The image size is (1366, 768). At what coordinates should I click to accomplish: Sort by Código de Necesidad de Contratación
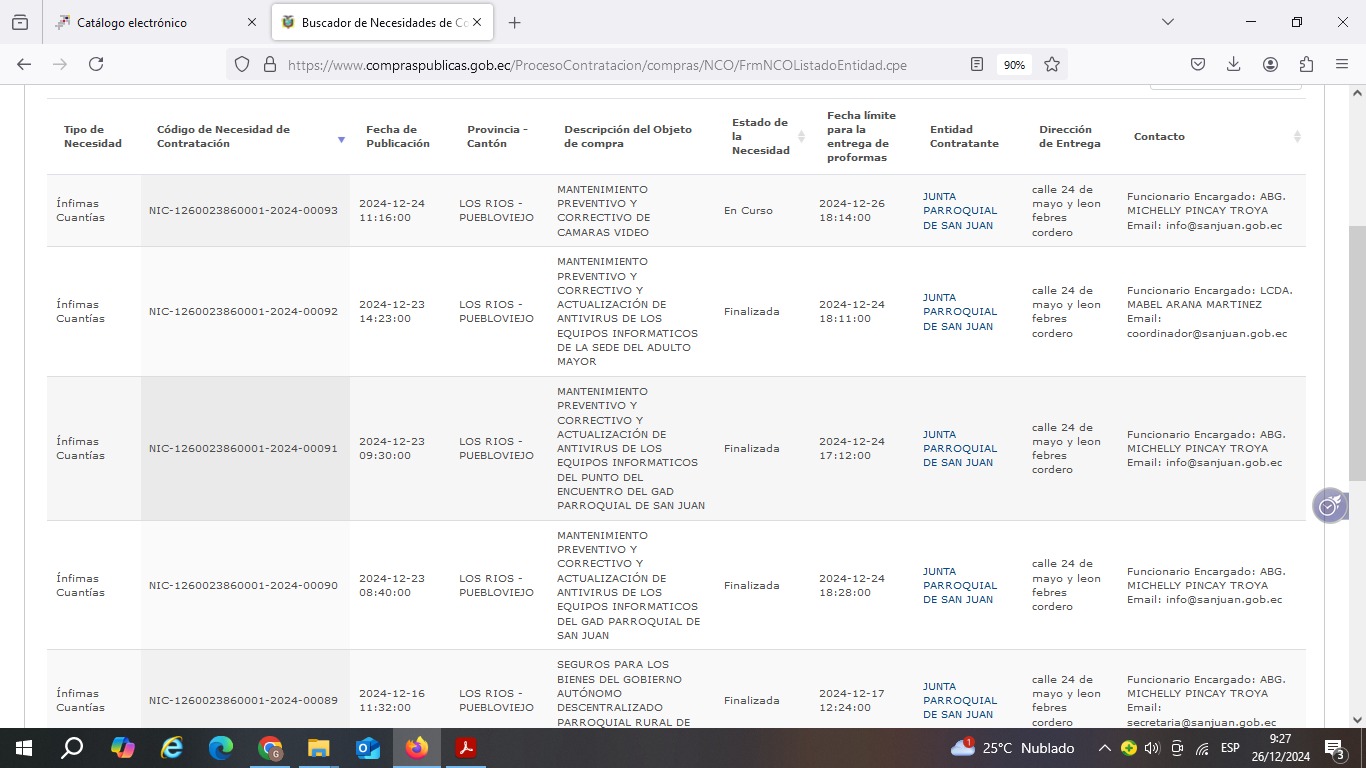click(341, 140)
